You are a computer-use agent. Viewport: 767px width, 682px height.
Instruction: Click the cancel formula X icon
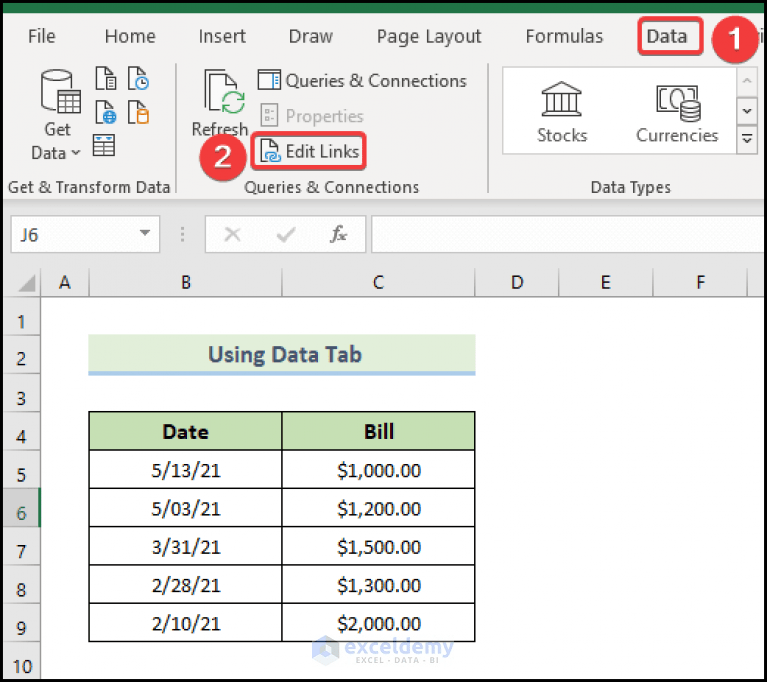(232, 234)
